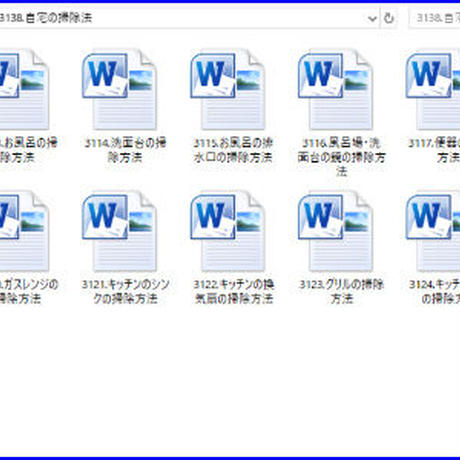Click file name 3115.お風呂の排水口の掃除方法
Viewport: 460px width, 460px height.
tap(233, 150)
